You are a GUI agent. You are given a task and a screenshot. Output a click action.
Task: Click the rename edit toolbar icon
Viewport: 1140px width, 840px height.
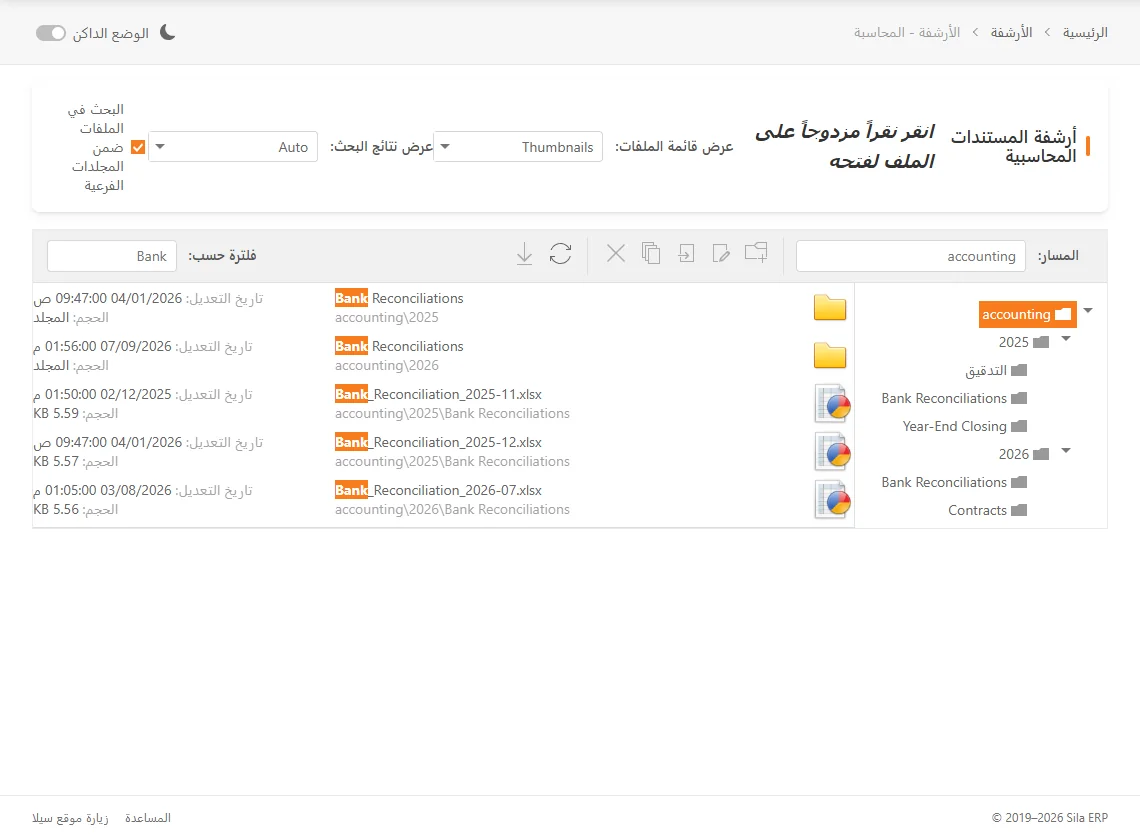(x=721, y=253)
